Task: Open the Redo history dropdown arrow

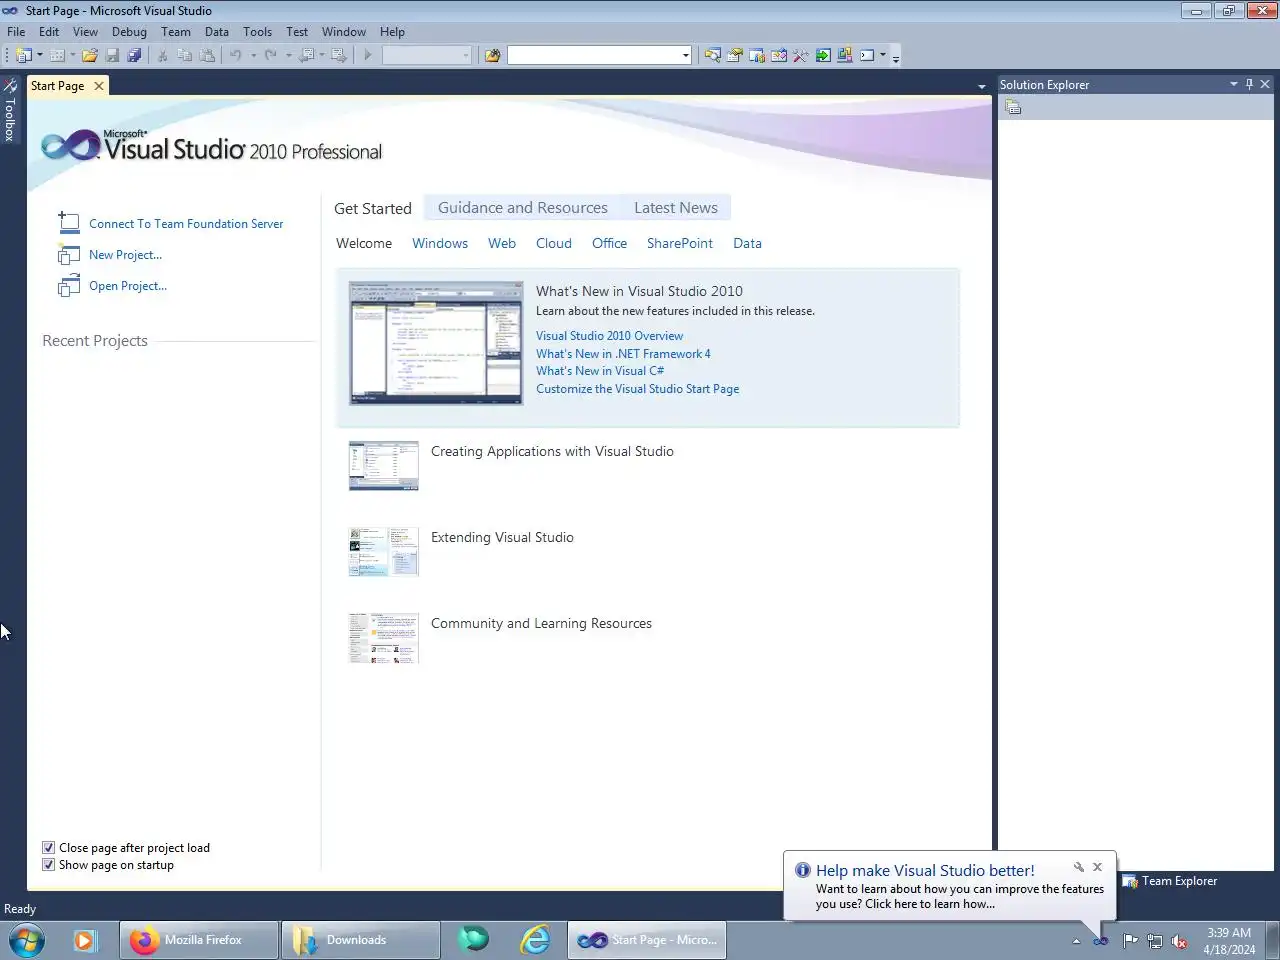Action: click(288, 55)
